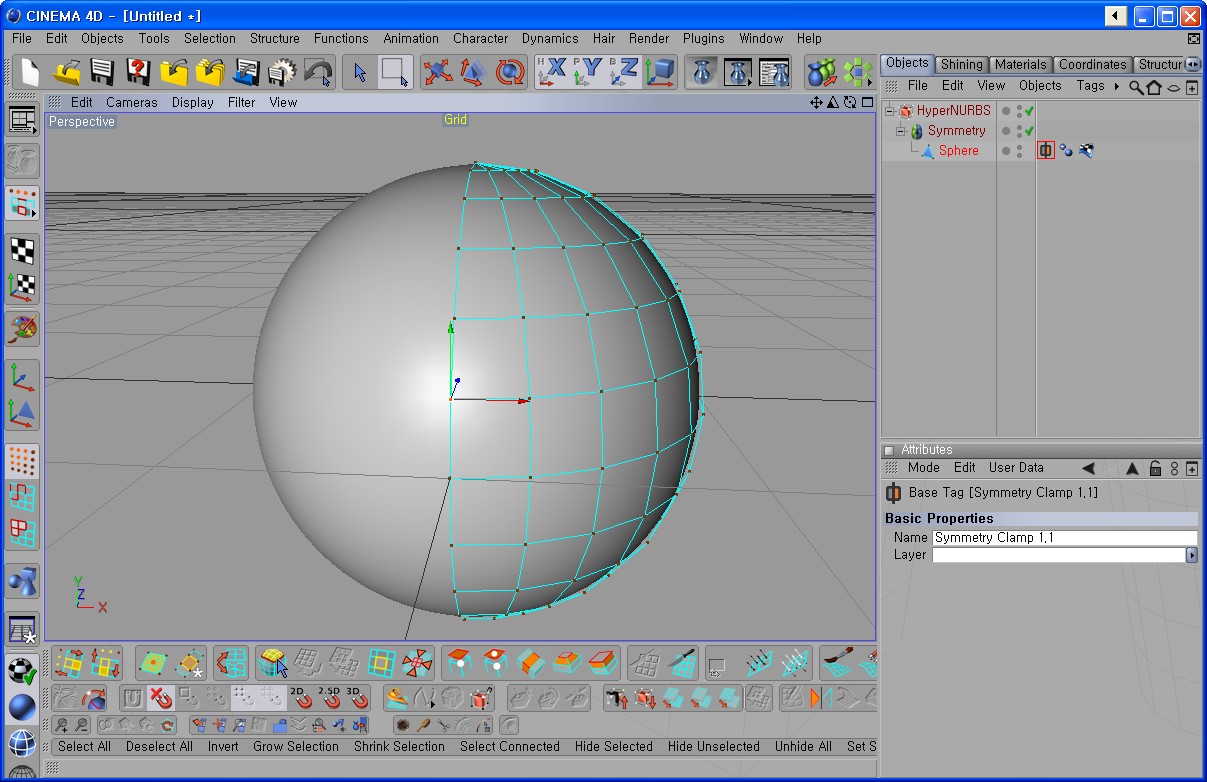Click the Iron tool icon
The height and width of the screenshot is (782, 1207).
tap(397, 698)
